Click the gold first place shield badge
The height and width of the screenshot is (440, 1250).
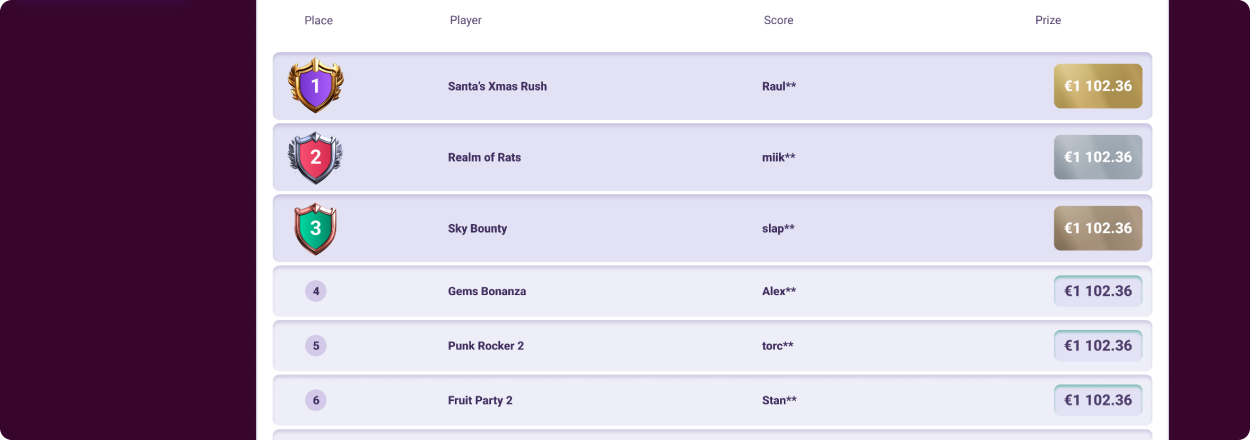coord(315,86)
